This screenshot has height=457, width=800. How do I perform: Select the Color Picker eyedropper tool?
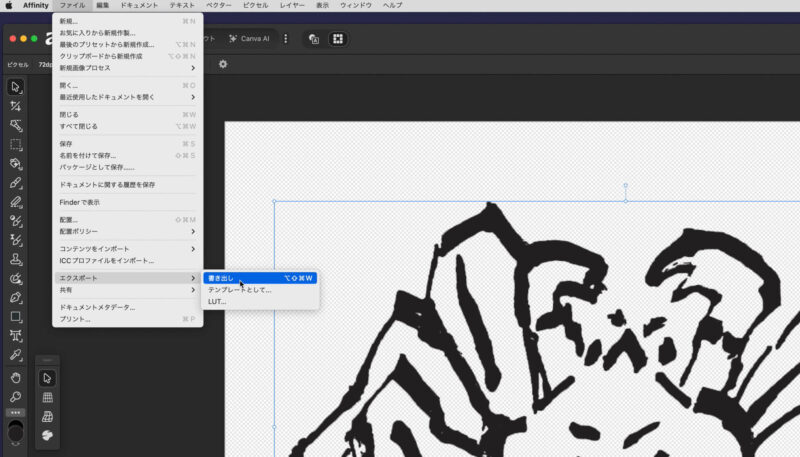coord(15,355)
